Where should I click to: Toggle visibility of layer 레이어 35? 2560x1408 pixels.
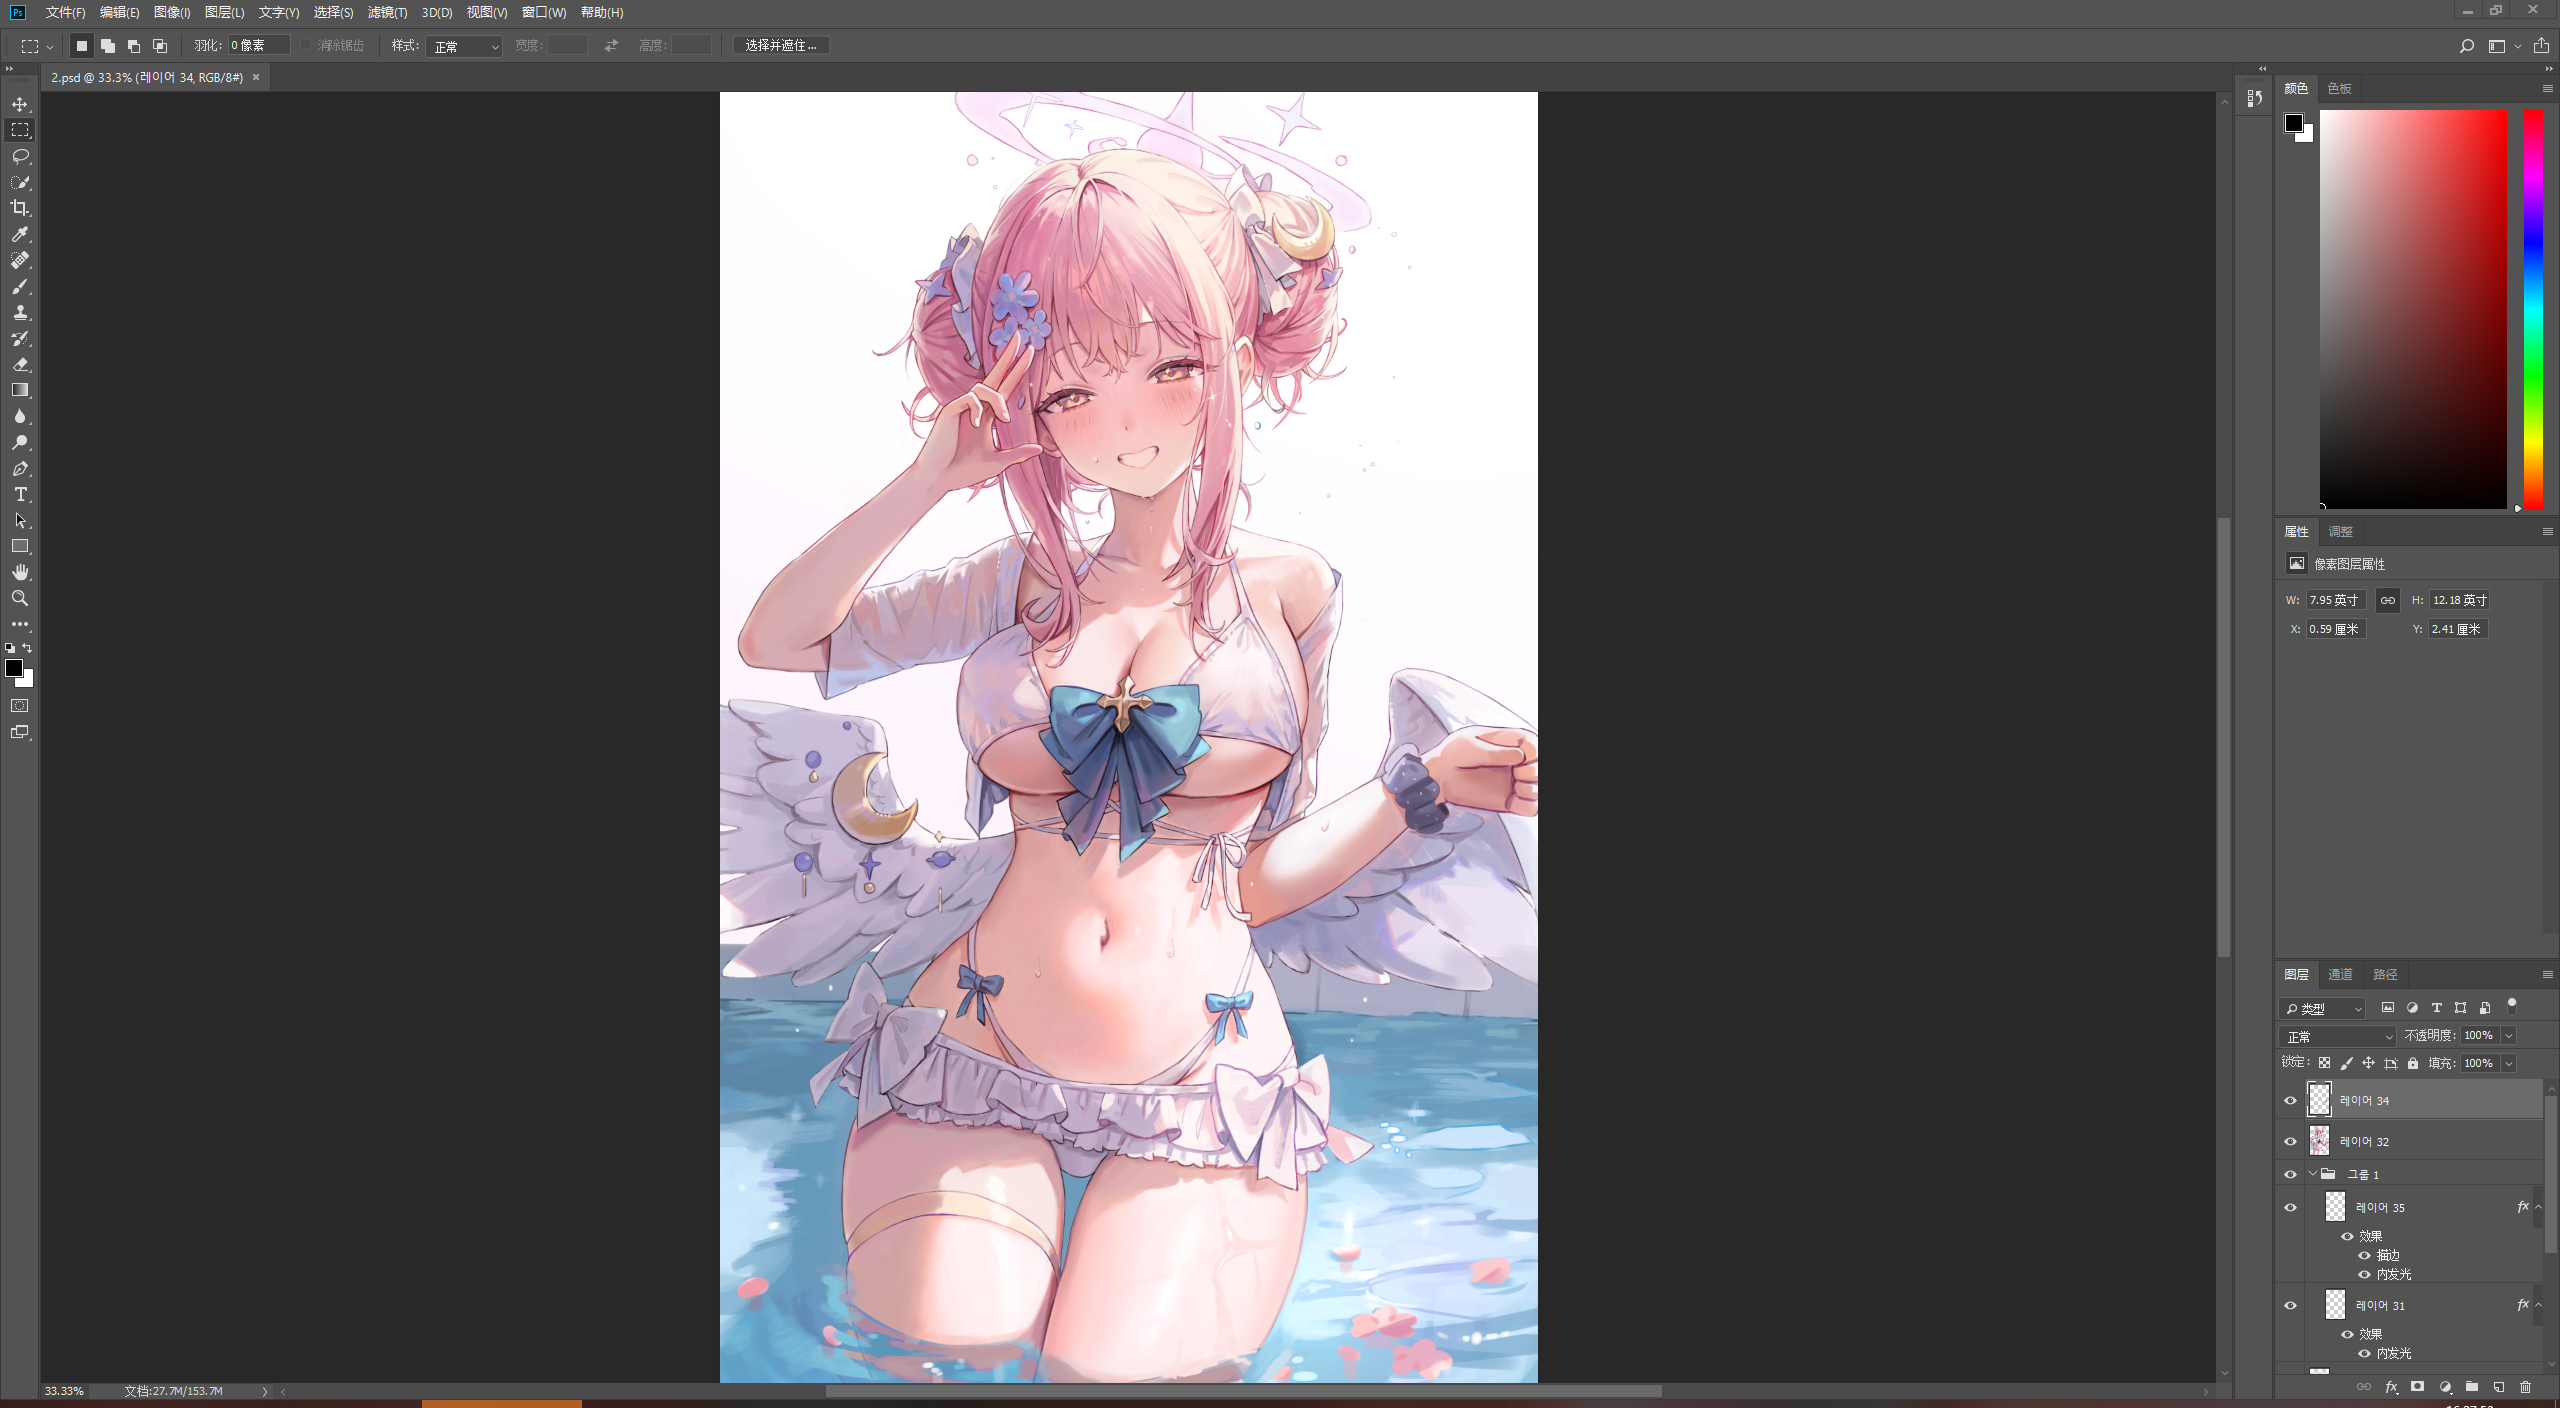tap(2290, 1207)
